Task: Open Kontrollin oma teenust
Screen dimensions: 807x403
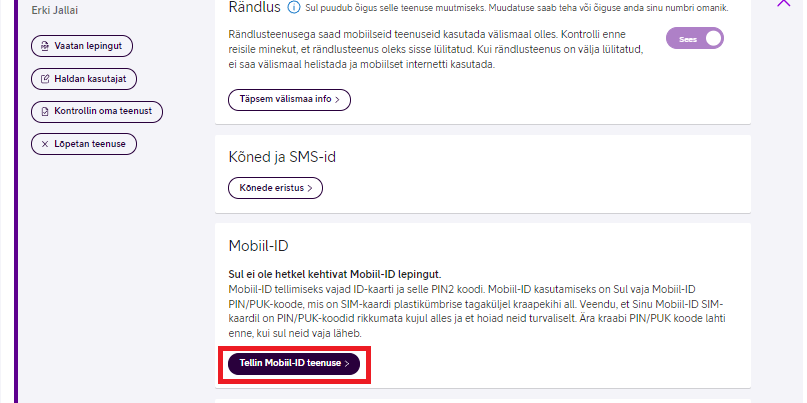Action: click(97, 112)
